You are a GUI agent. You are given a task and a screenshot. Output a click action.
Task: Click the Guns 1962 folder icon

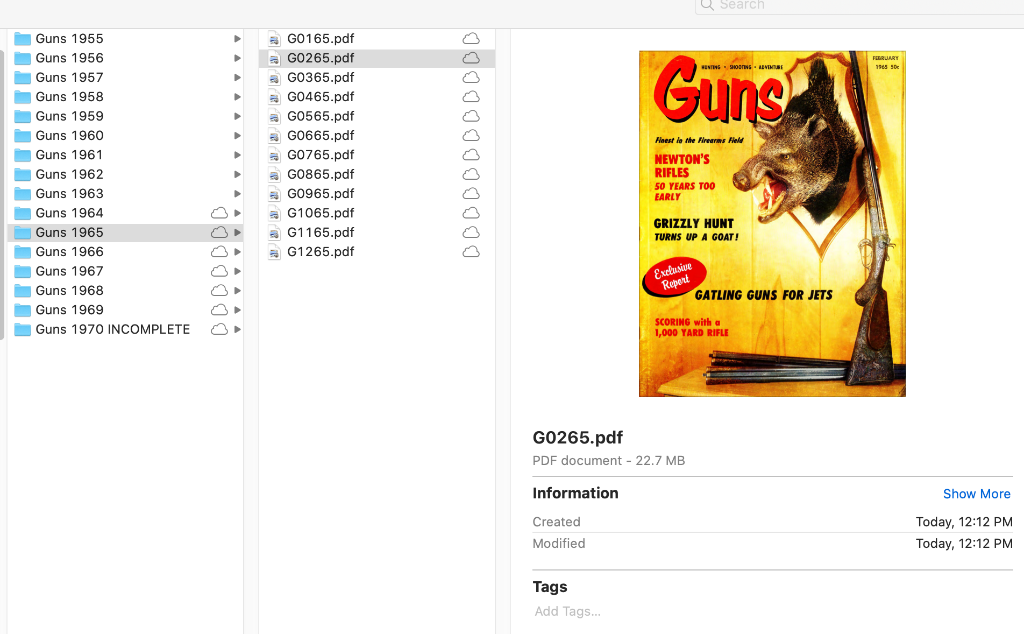point(23,174)
